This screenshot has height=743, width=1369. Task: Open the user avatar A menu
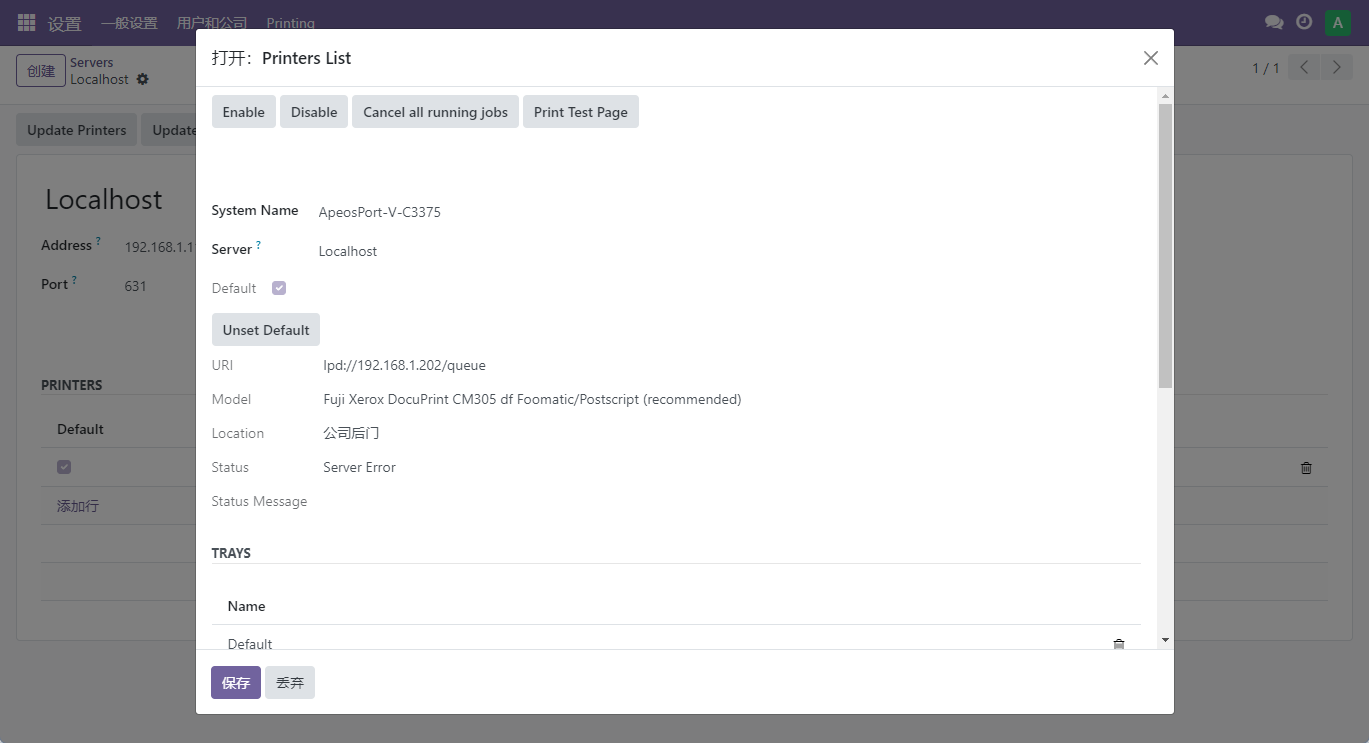pos(1338,23)
